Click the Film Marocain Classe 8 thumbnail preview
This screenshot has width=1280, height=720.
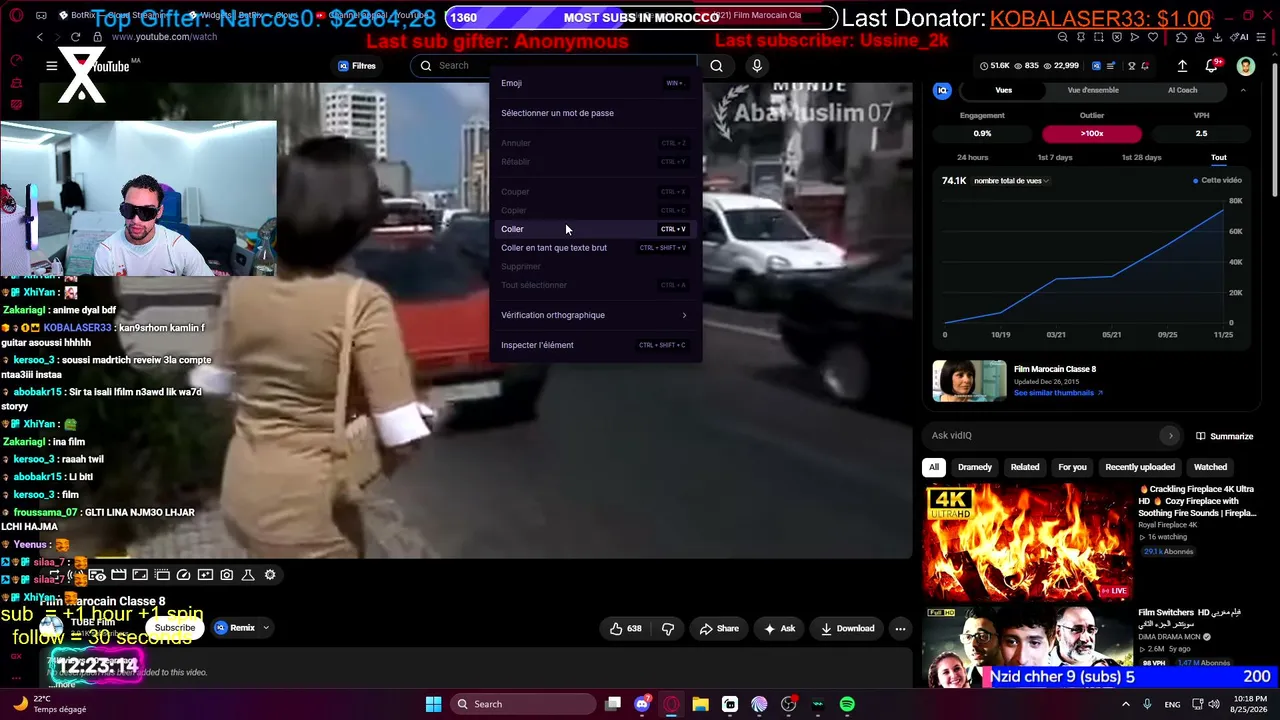pos(969,381)
